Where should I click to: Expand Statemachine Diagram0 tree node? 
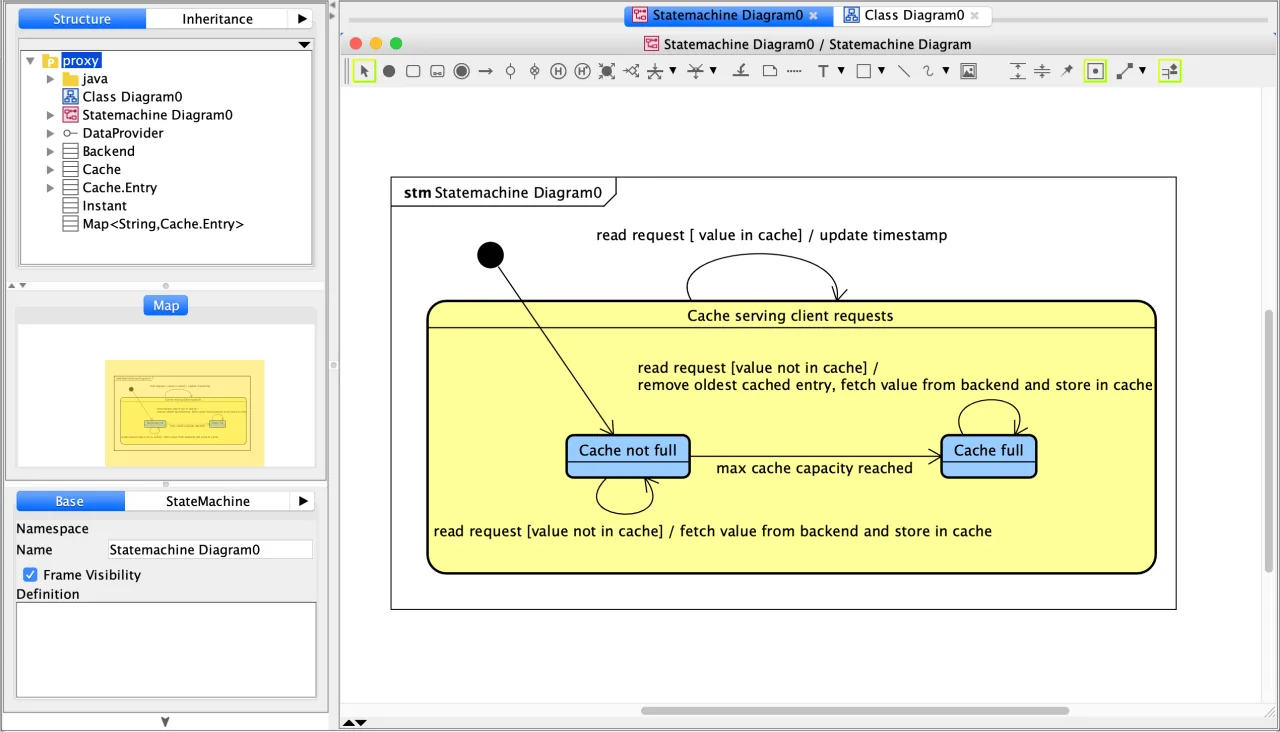point(51,115)
